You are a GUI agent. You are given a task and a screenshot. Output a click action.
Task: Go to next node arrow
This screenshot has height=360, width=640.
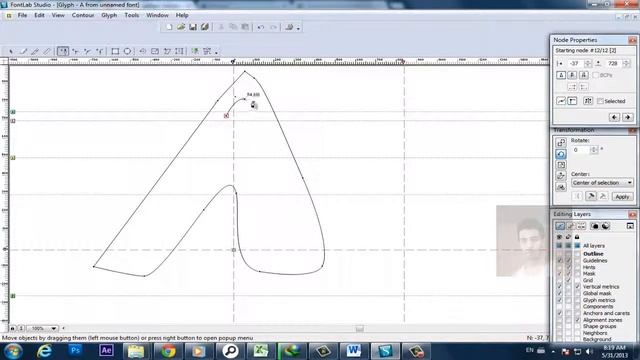[628, 118]
